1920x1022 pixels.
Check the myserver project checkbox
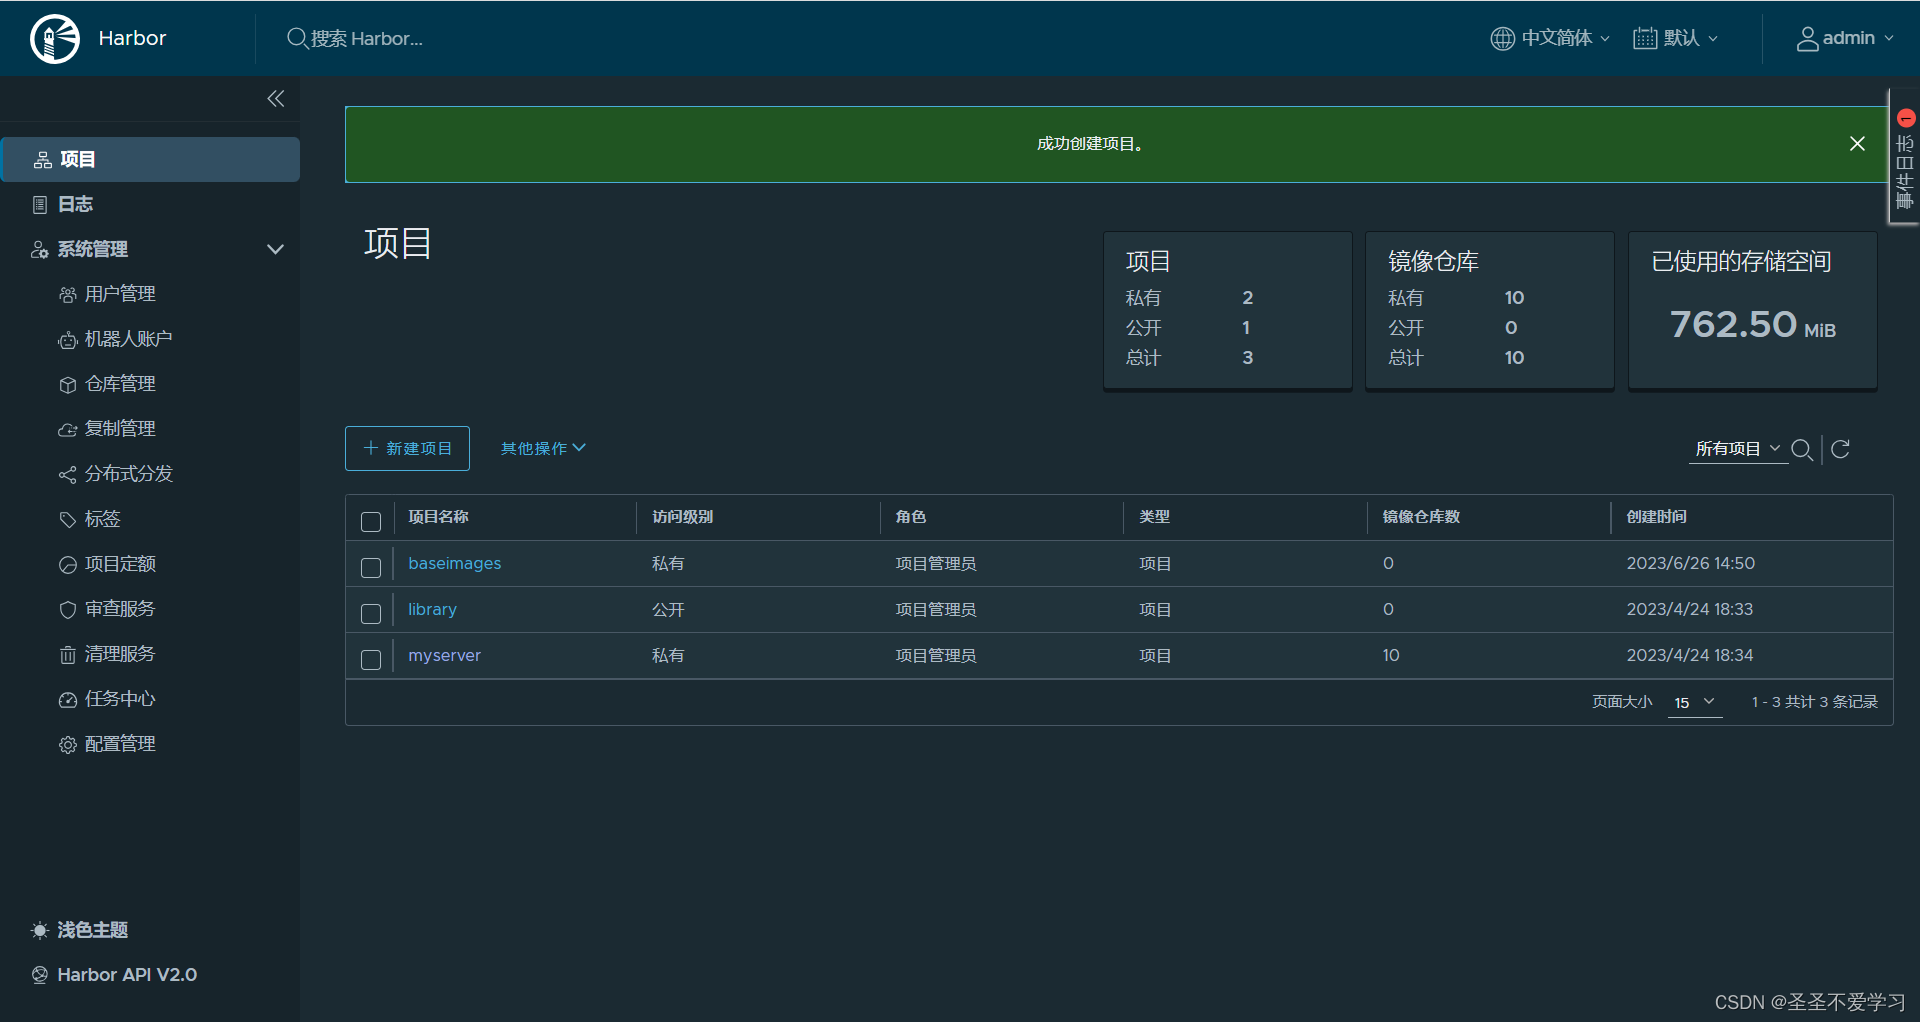371,660
